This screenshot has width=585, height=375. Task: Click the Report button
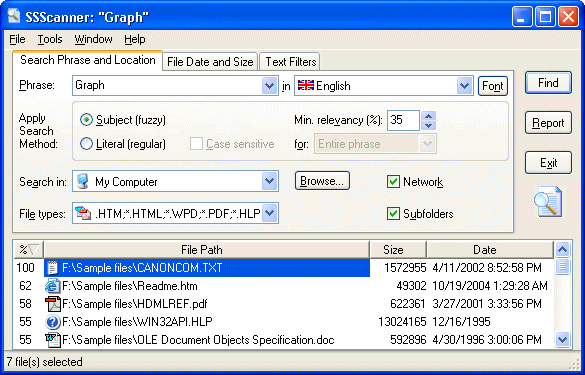pyautogui.click(x=548, y=123)
